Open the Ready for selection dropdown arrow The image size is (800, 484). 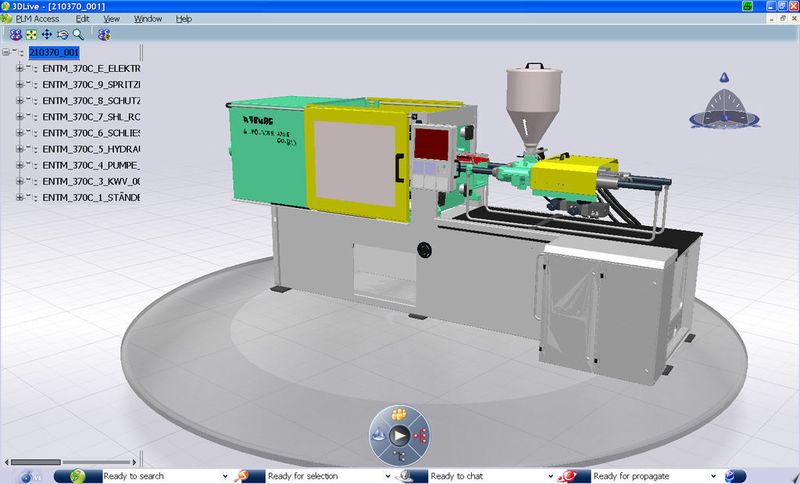388,476
